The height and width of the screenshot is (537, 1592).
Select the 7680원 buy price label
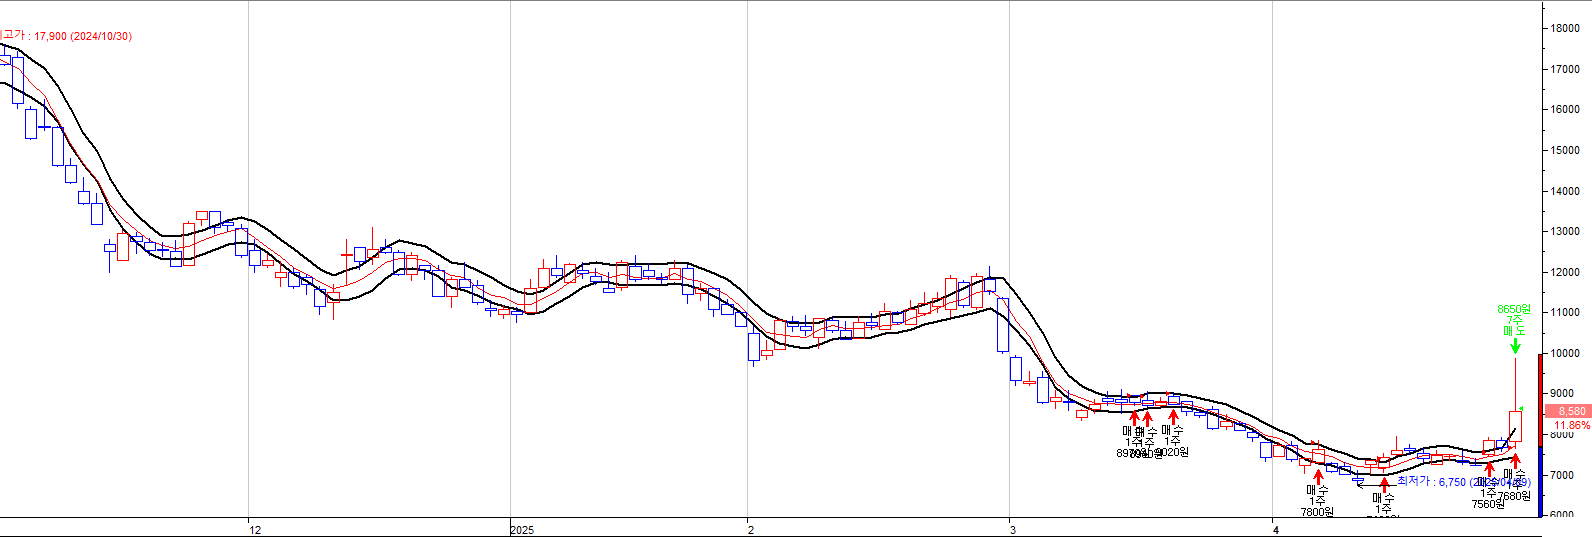coord(1514,496)
